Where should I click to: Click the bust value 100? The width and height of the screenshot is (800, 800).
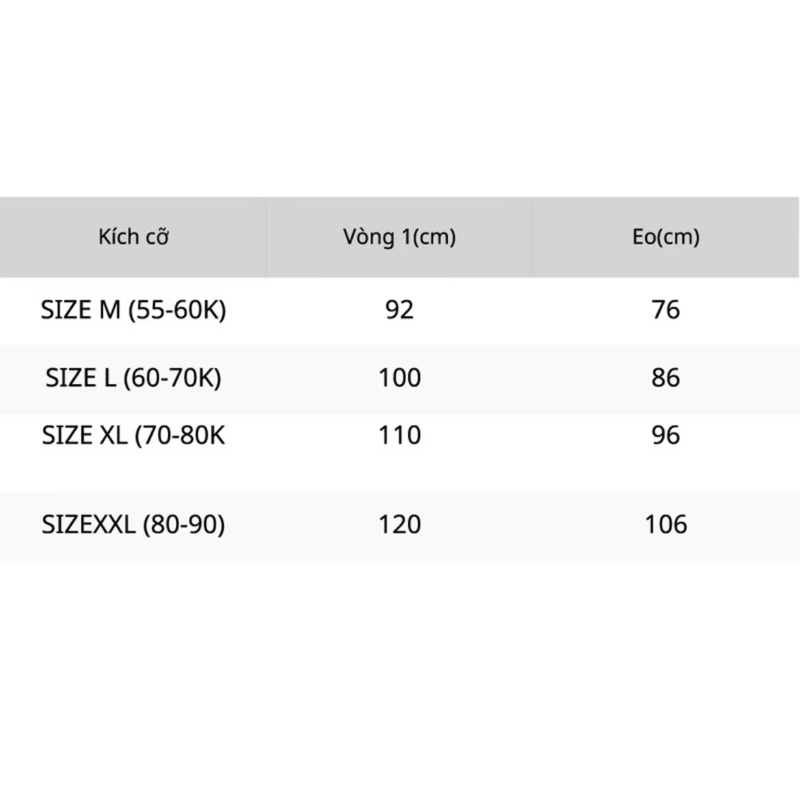(x=399, y=378)
